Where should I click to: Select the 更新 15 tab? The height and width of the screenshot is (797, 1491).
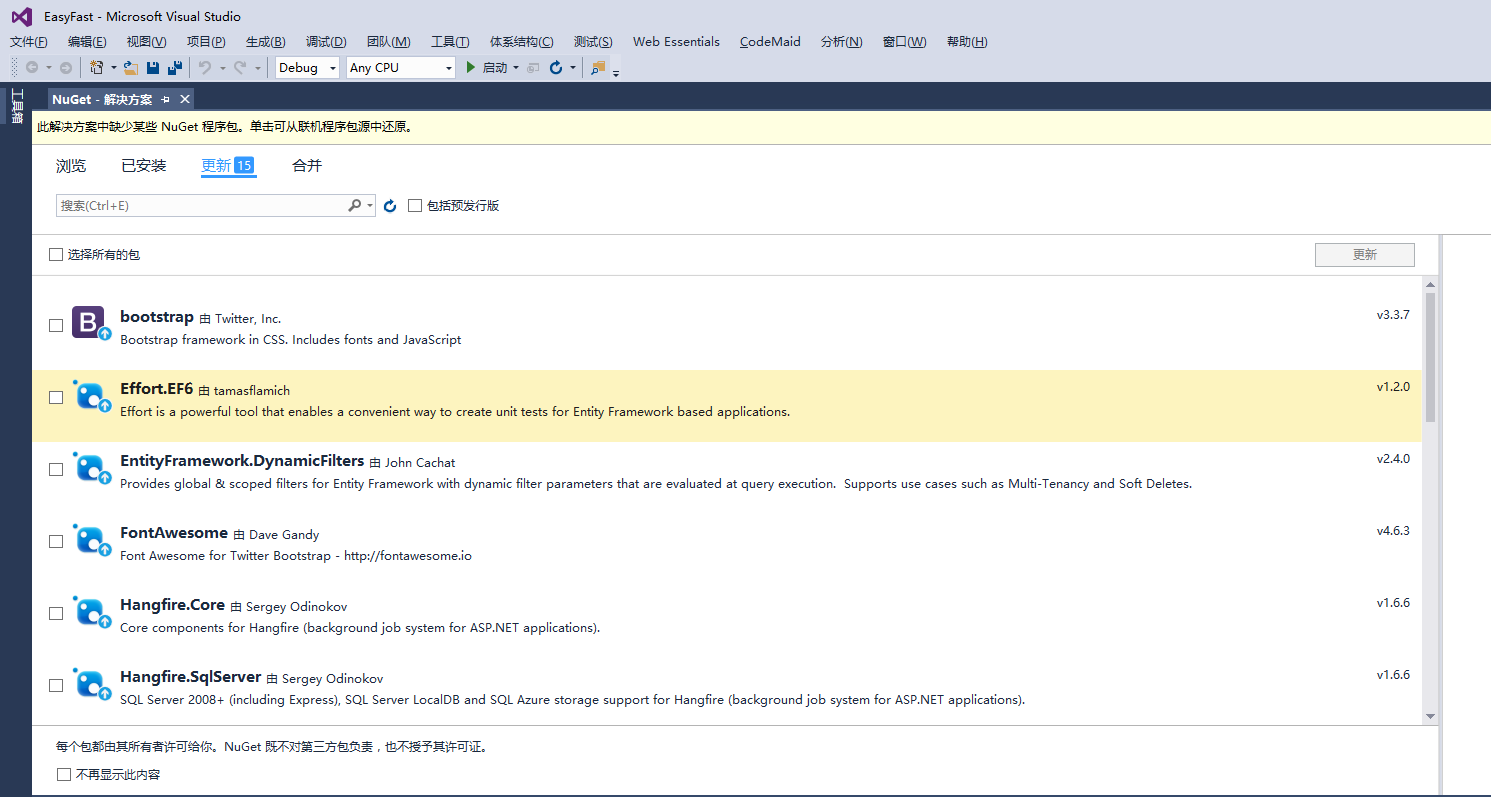[228, 166]
